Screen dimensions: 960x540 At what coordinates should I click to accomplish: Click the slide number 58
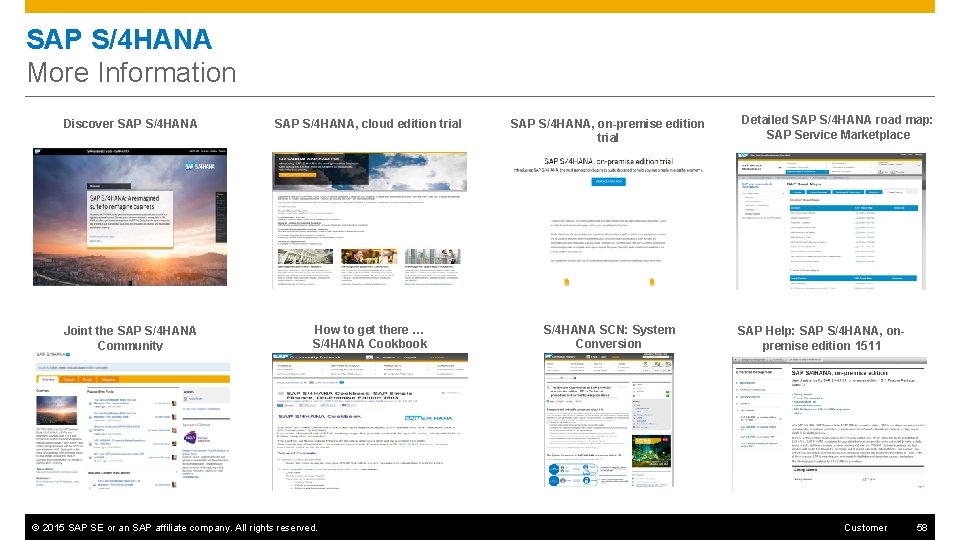[x=921, y=528]
